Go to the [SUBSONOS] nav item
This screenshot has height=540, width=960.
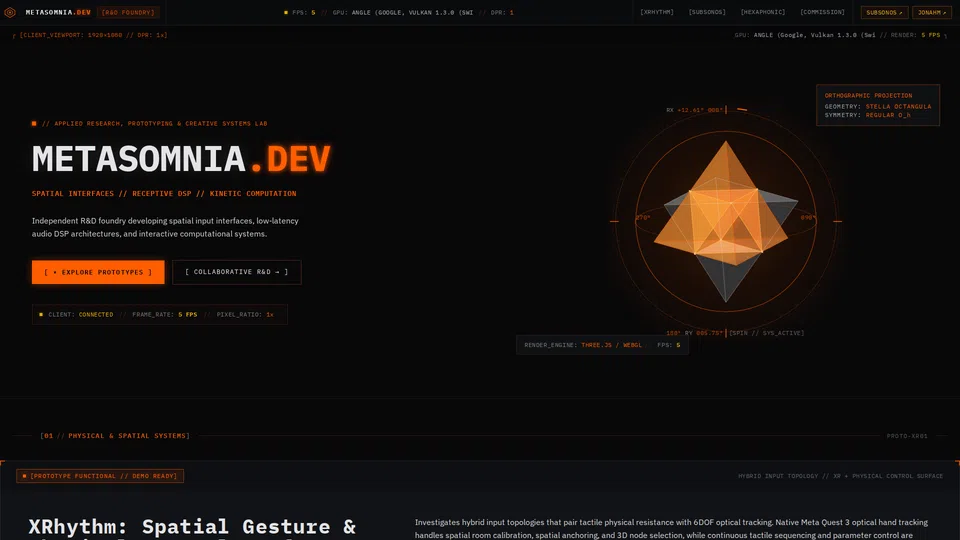click(707, 12)
